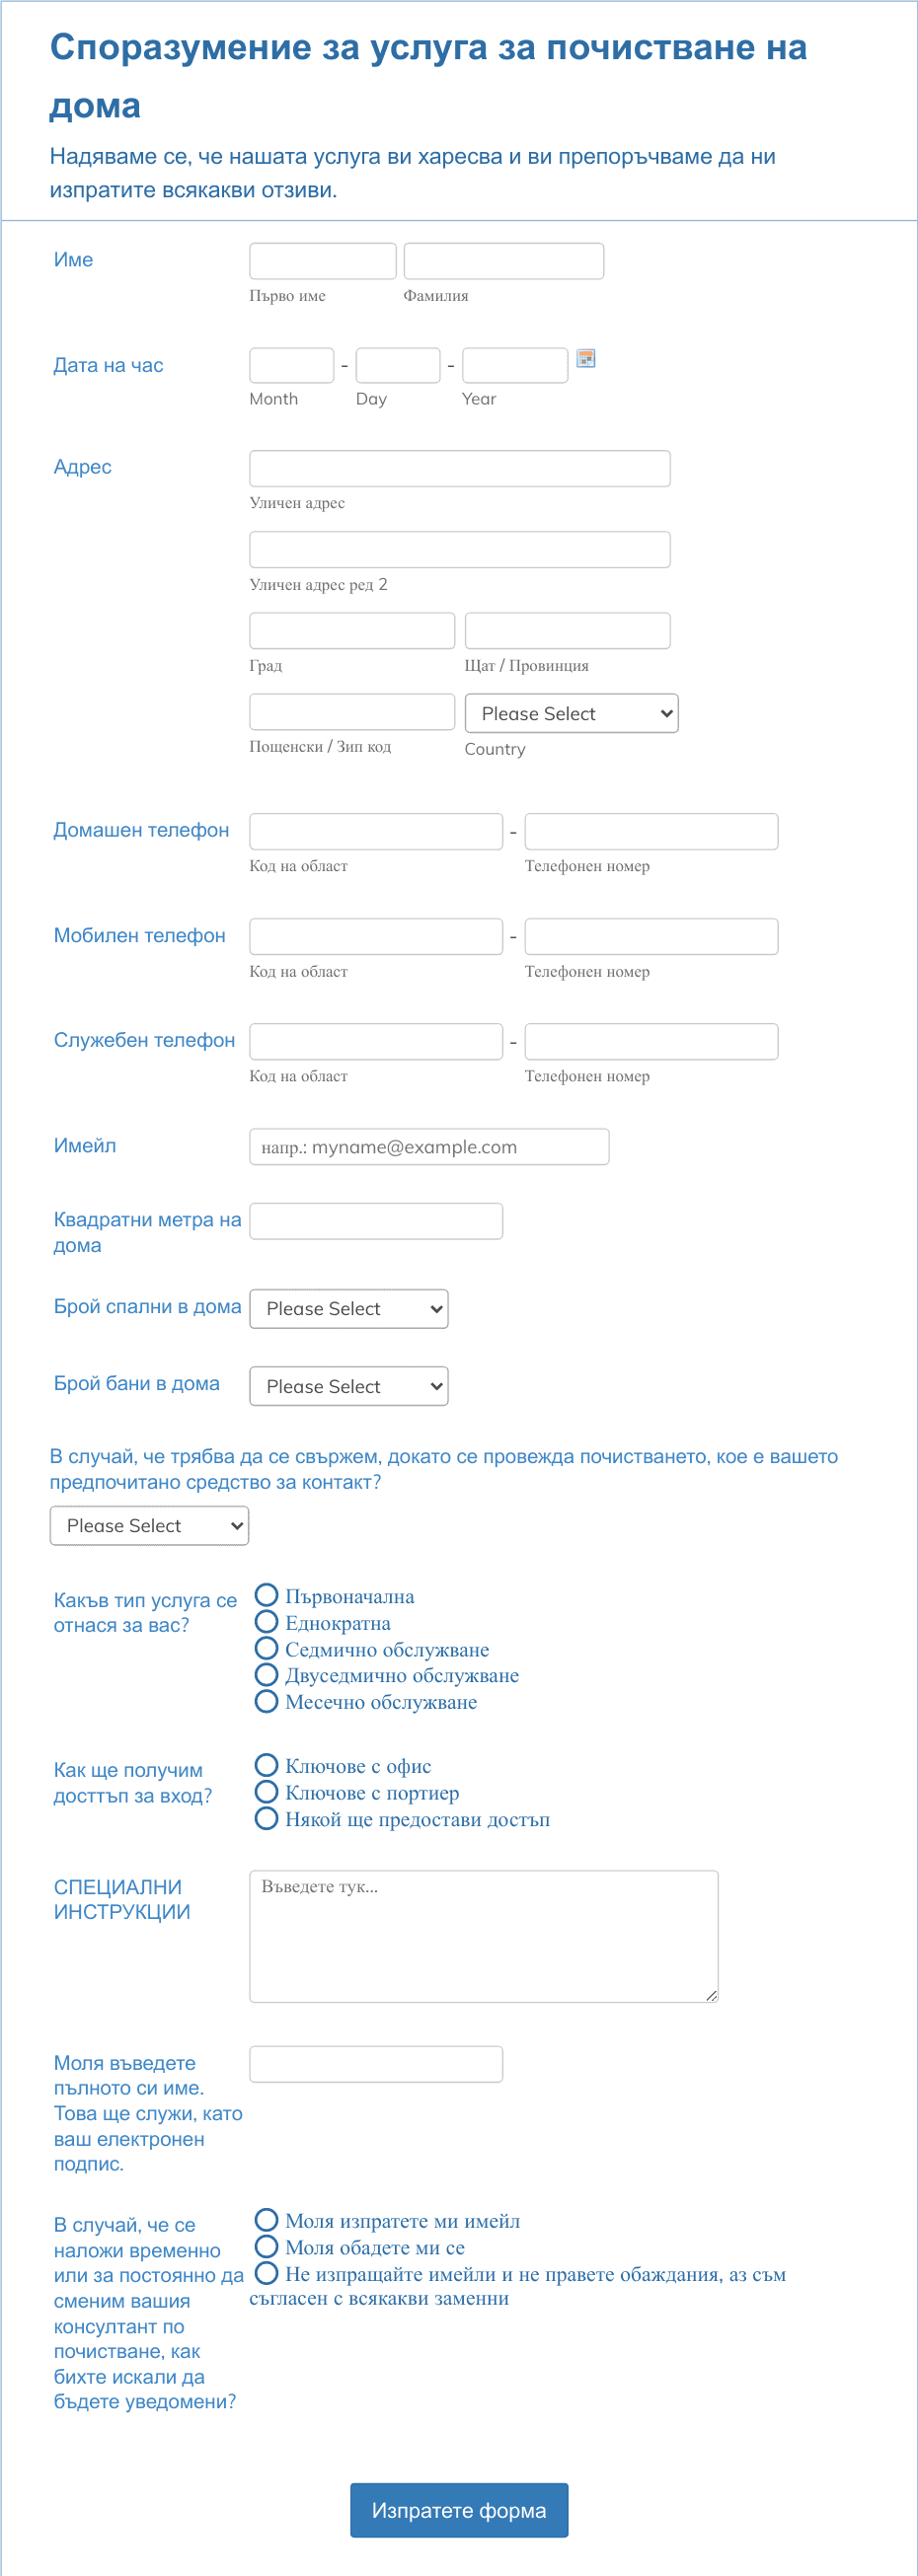Click the Month date field
The image size is (918, 2576).
(292, 365)
